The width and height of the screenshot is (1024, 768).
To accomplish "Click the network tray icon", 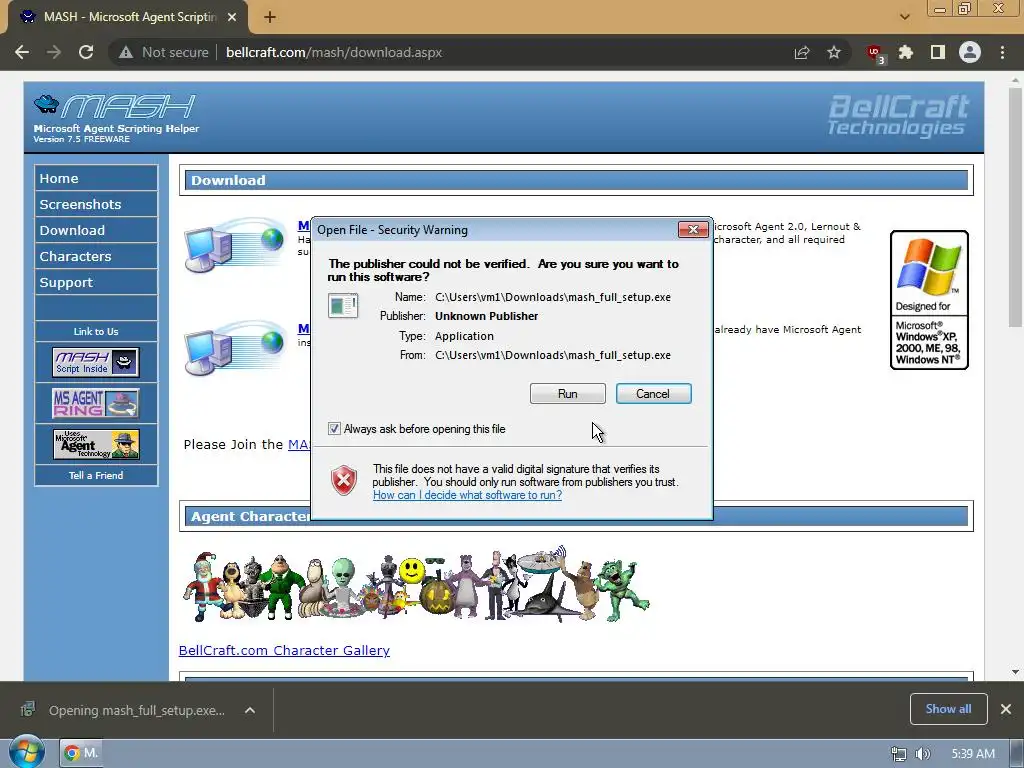I will [x=899, y=754].
